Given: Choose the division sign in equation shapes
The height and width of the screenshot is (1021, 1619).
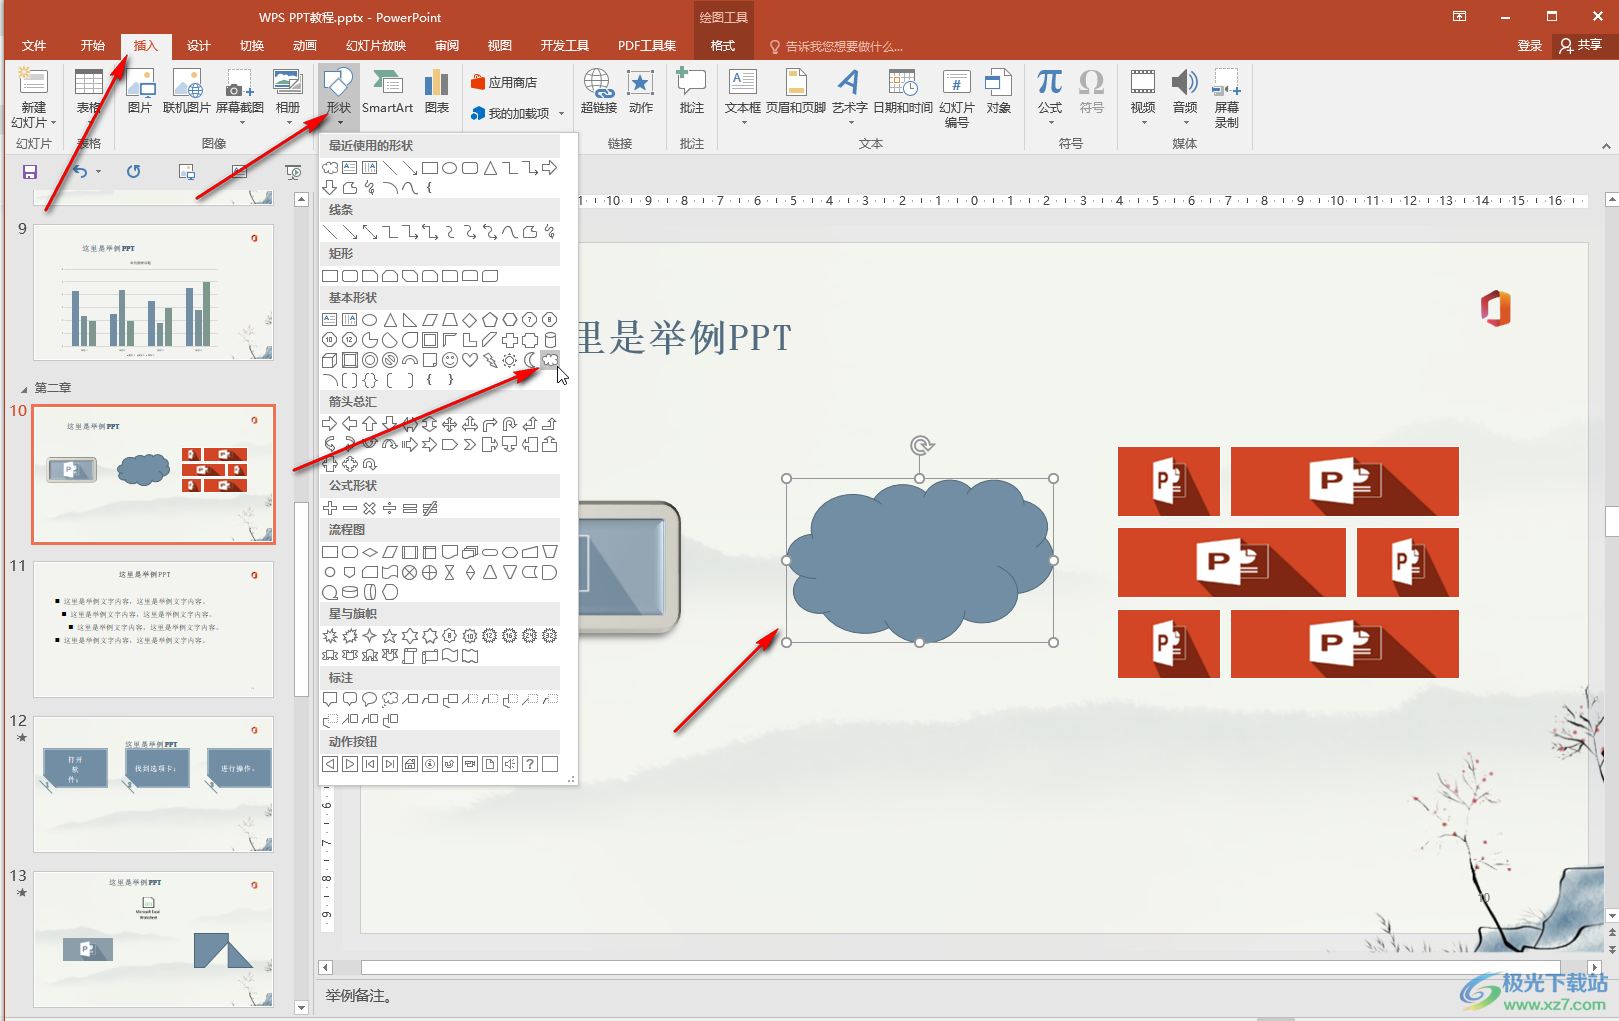Looking at the screenshot, I should (x=389, y=508).
